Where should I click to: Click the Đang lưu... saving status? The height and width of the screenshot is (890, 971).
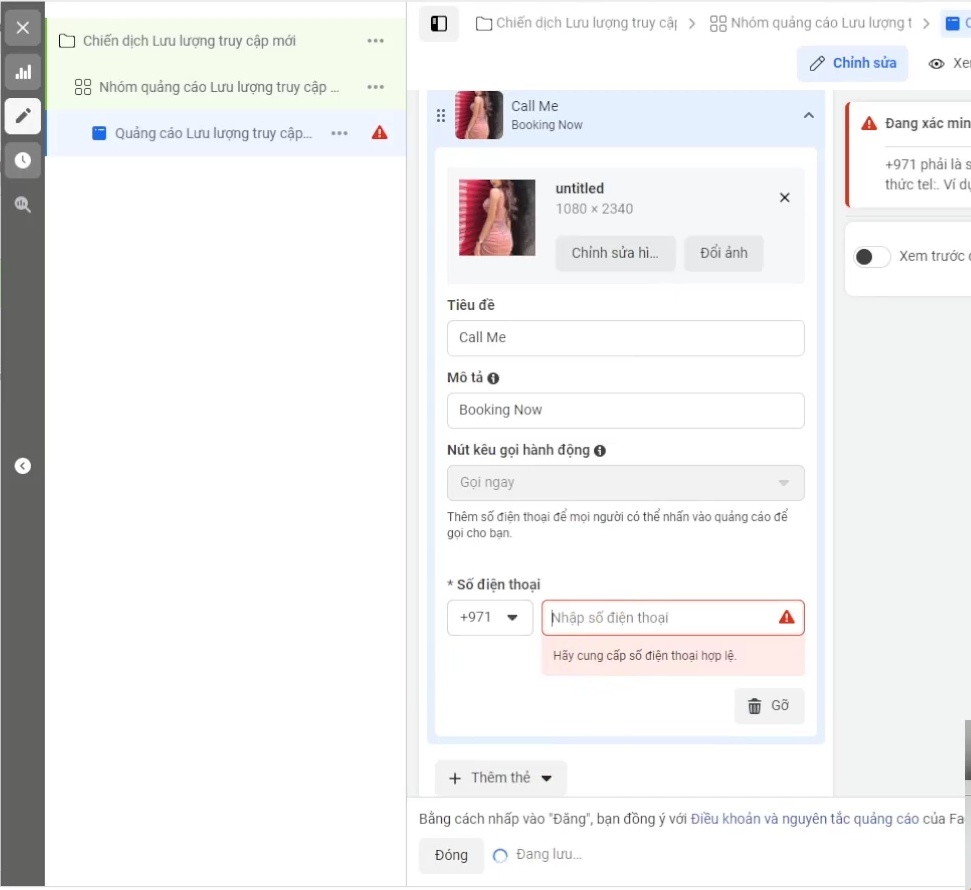point(548,854)
